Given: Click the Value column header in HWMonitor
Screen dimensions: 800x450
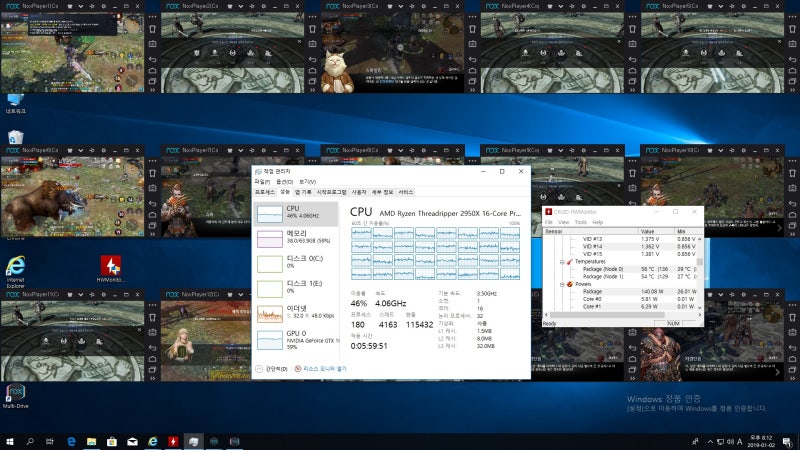Looking at the screenshot, I should click(x=656, y=232).
